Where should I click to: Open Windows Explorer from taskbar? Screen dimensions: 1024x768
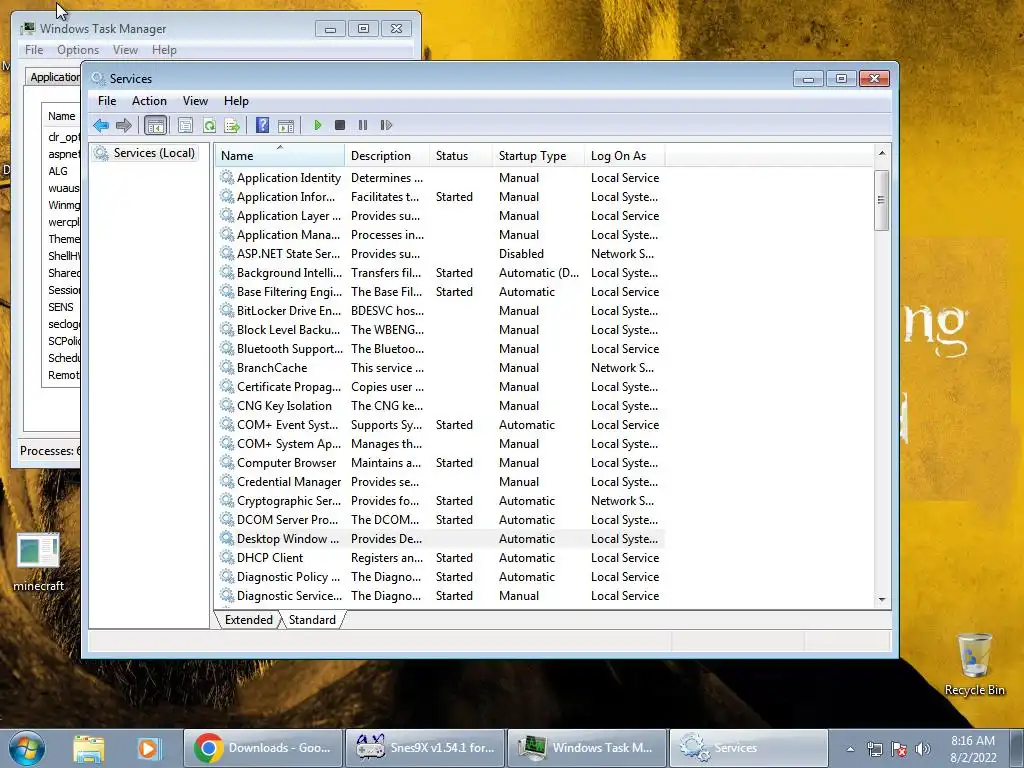(x=89, y=748)
